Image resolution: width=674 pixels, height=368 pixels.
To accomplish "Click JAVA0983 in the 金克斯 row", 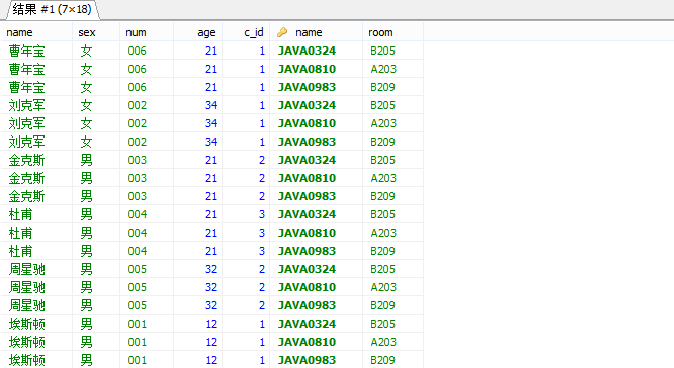I will coord(307,196).
